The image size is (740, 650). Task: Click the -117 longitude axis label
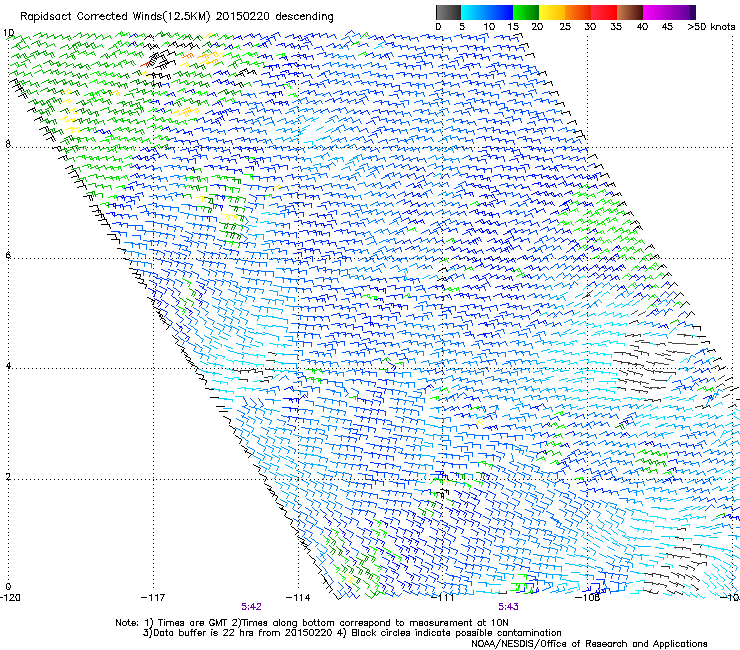(153, 598)
